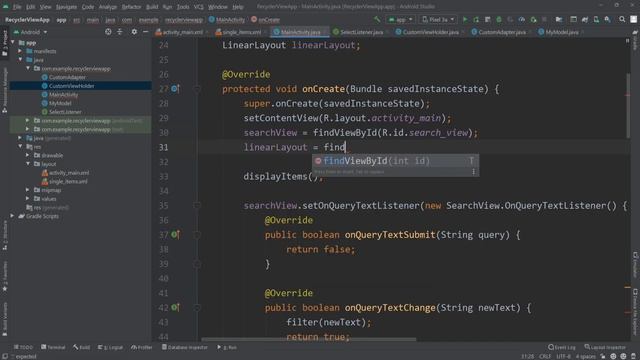Collapse the res folder arrow

coord(20,147)
